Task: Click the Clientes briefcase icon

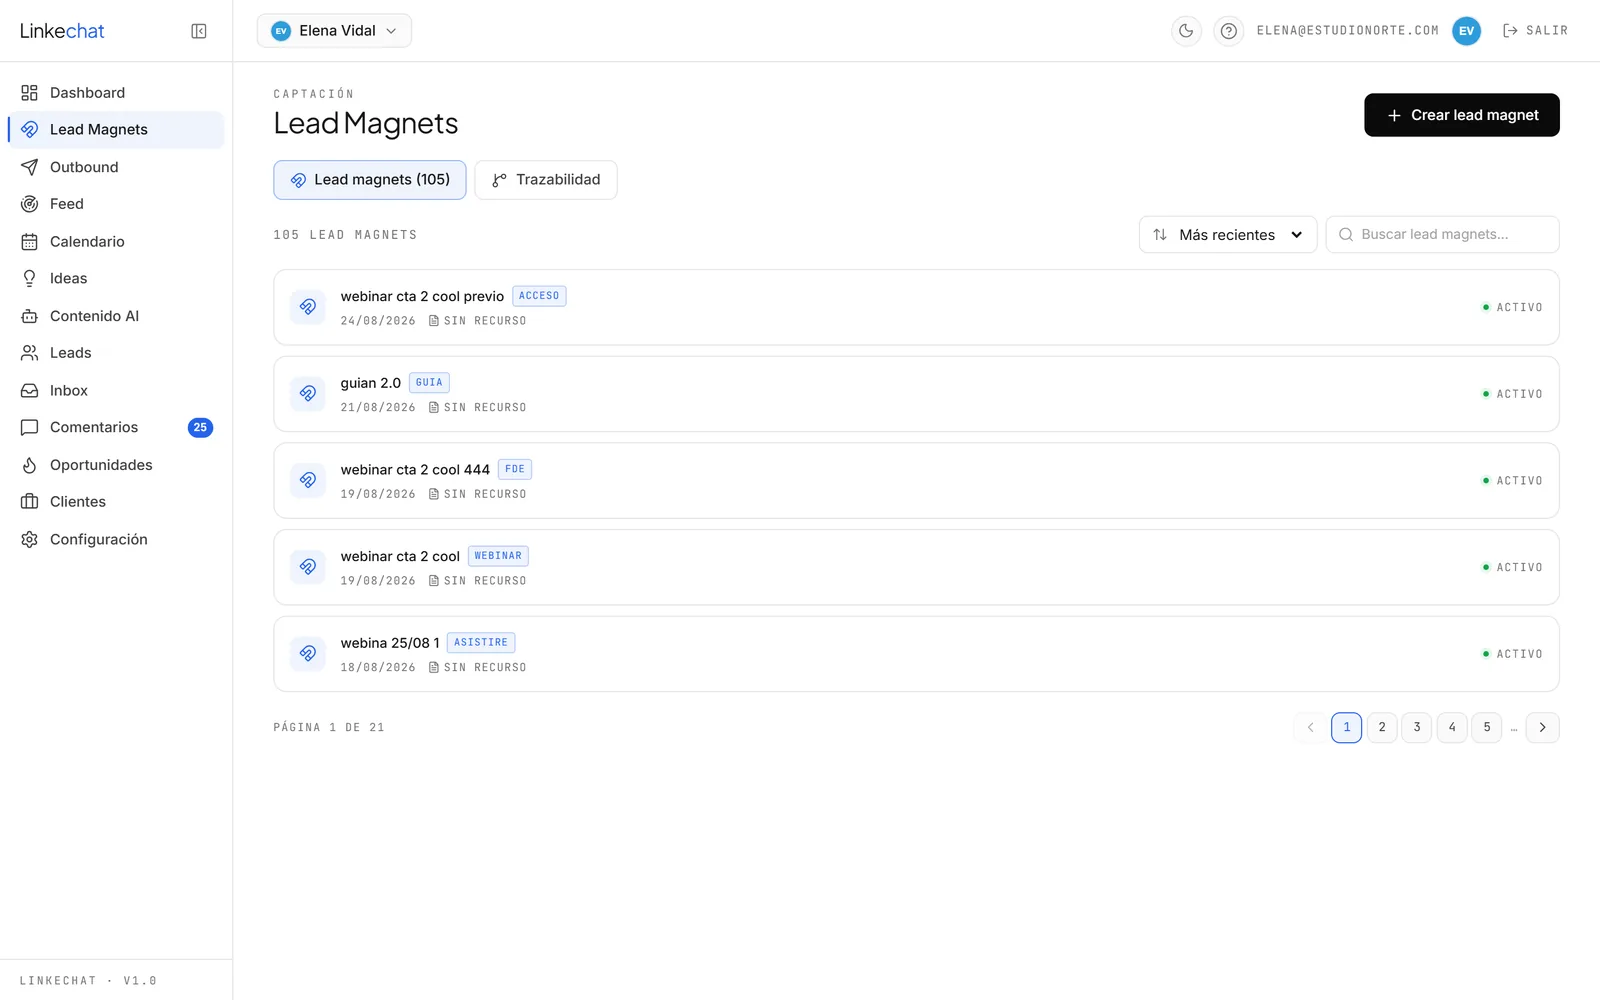Action: pos(29,502)
